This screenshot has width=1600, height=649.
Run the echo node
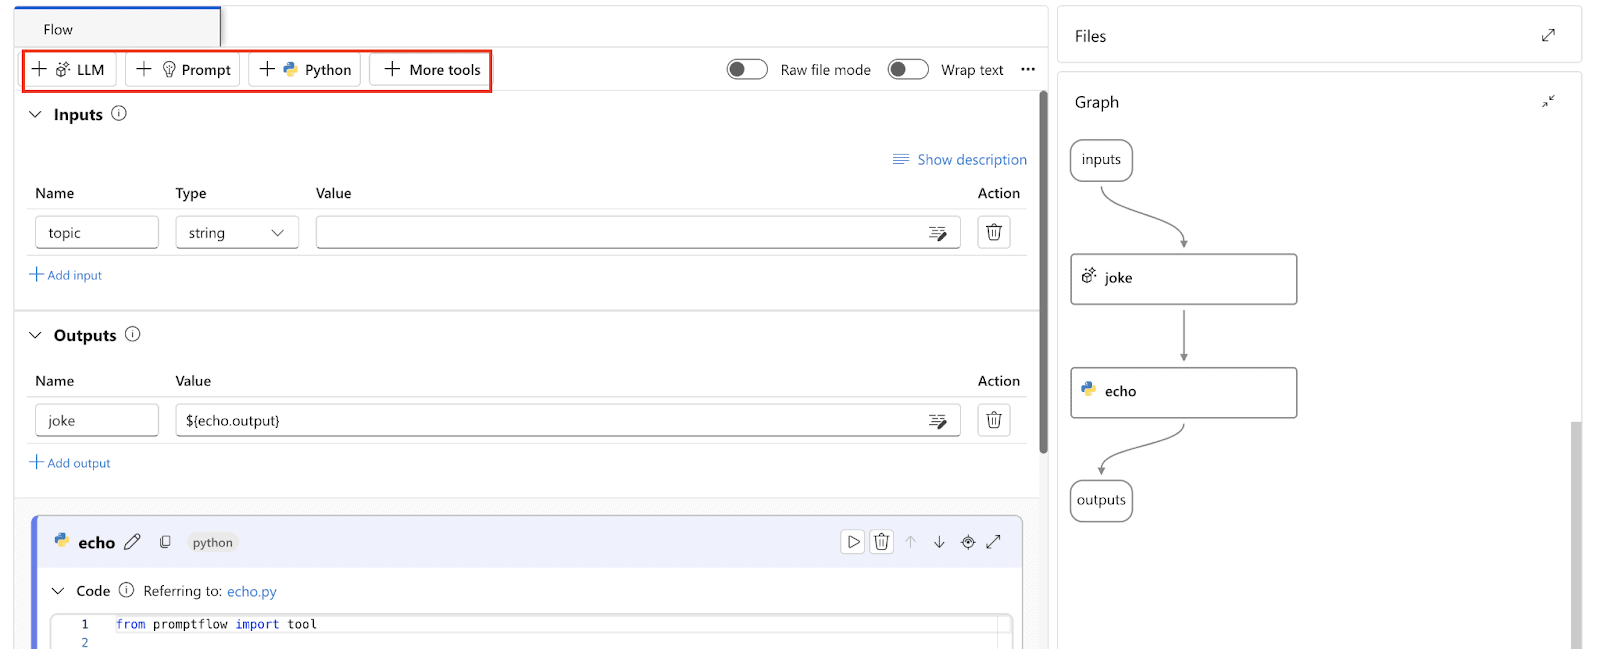click(853, 542)
